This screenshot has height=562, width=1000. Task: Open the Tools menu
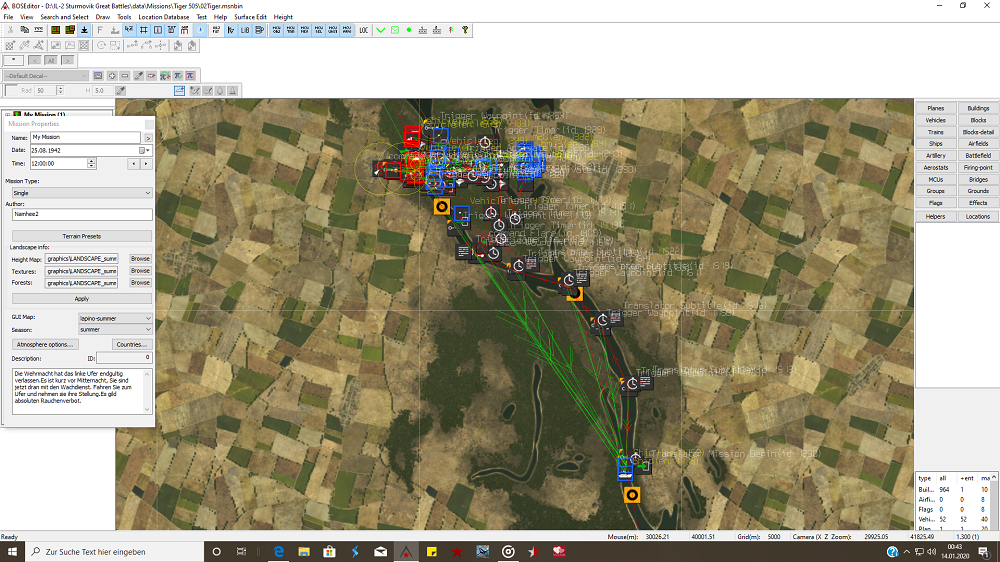click(x=124, y=17)
